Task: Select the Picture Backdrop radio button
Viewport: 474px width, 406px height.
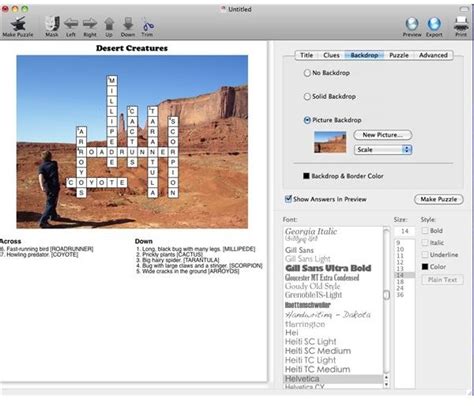Action: pos(307,120)
